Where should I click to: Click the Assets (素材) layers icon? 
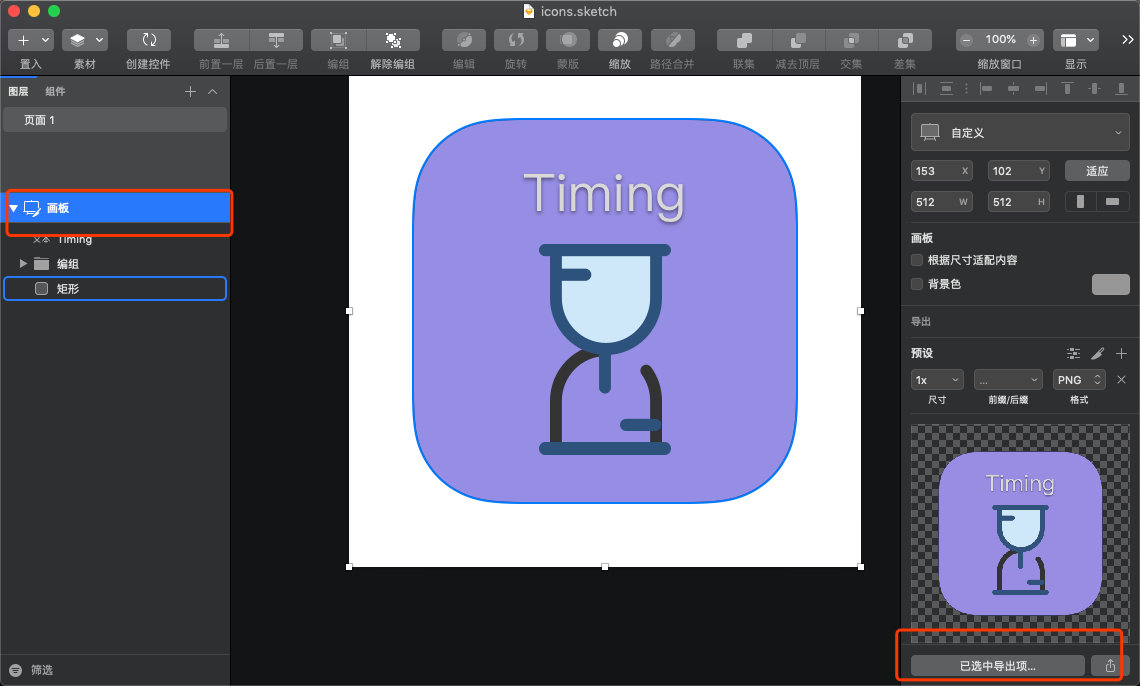[x=78, y=40]
